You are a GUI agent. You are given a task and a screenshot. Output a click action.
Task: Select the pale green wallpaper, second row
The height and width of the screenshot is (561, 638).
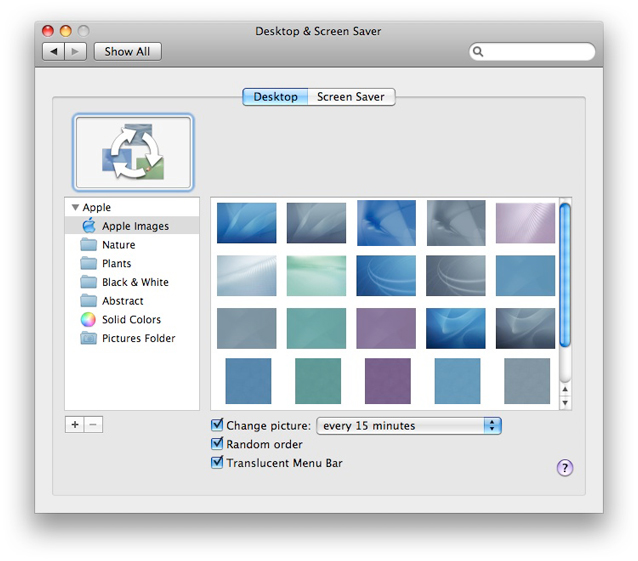click(x=316, y=275)
